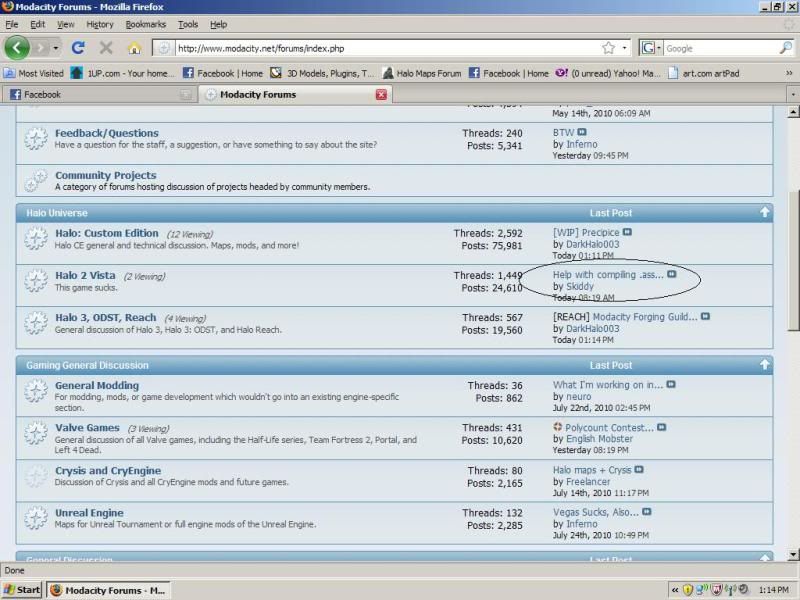
Task: Click the Halo: Custom Edition forum status icon
Action: point(36,238)
